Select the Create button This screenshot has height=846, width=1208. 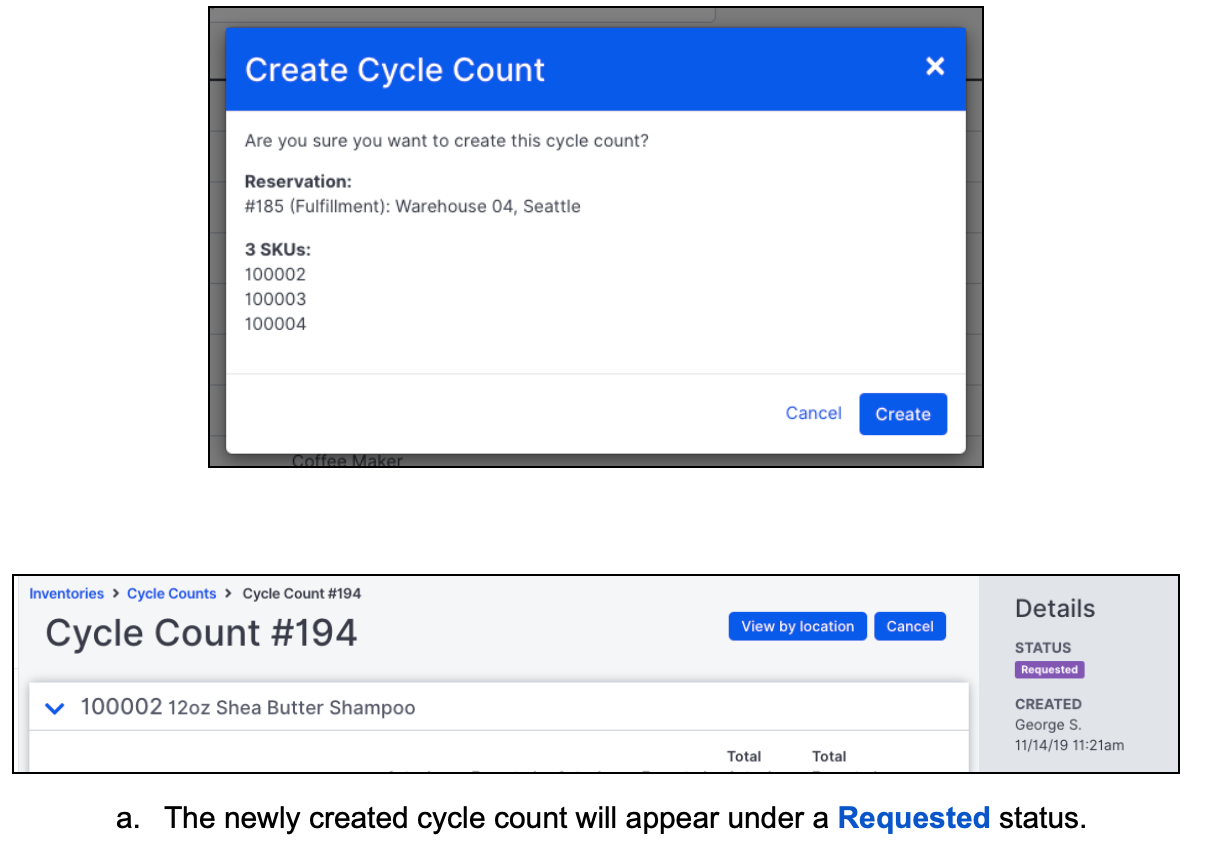point(902,413)
